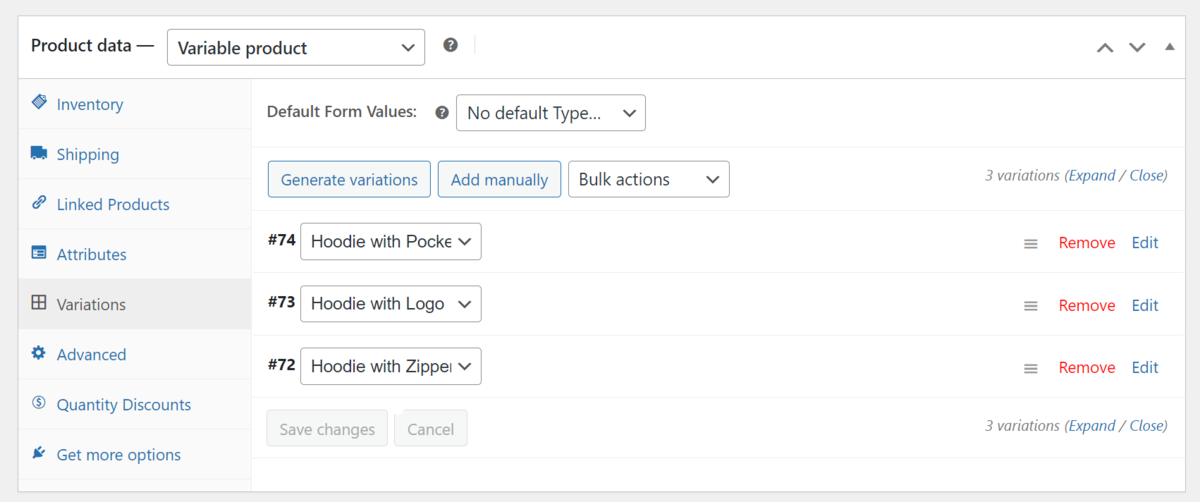This screenshot has height=502, width=1200.
Task: Open the Get more options tab
Action: click(x=135, y=454)
